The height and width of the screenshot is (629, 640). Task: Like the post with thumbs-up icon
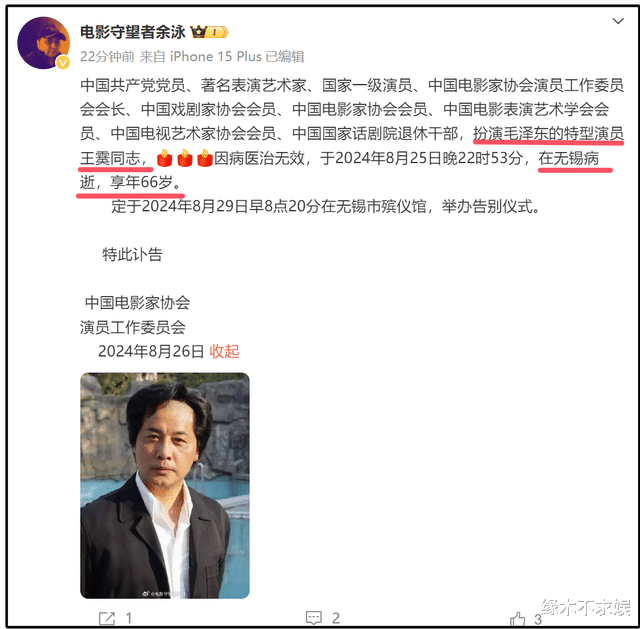(517, 619)
